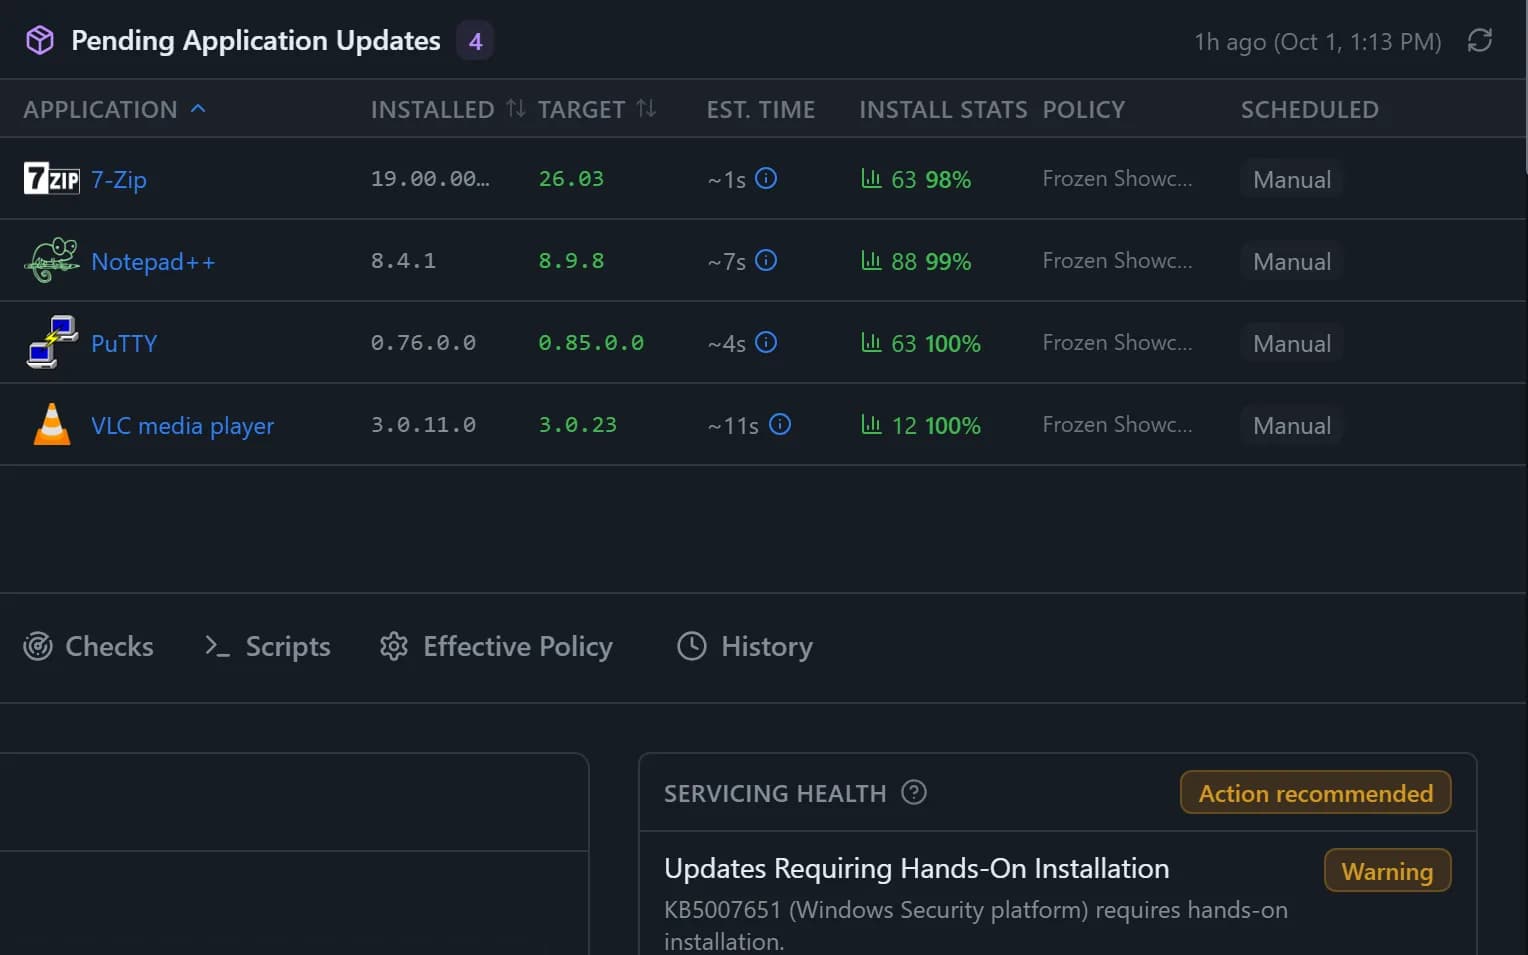Screen dimensions: 1528x955
Task: Click the Servicing Health help icon
Action: click(x=914, y=792)
